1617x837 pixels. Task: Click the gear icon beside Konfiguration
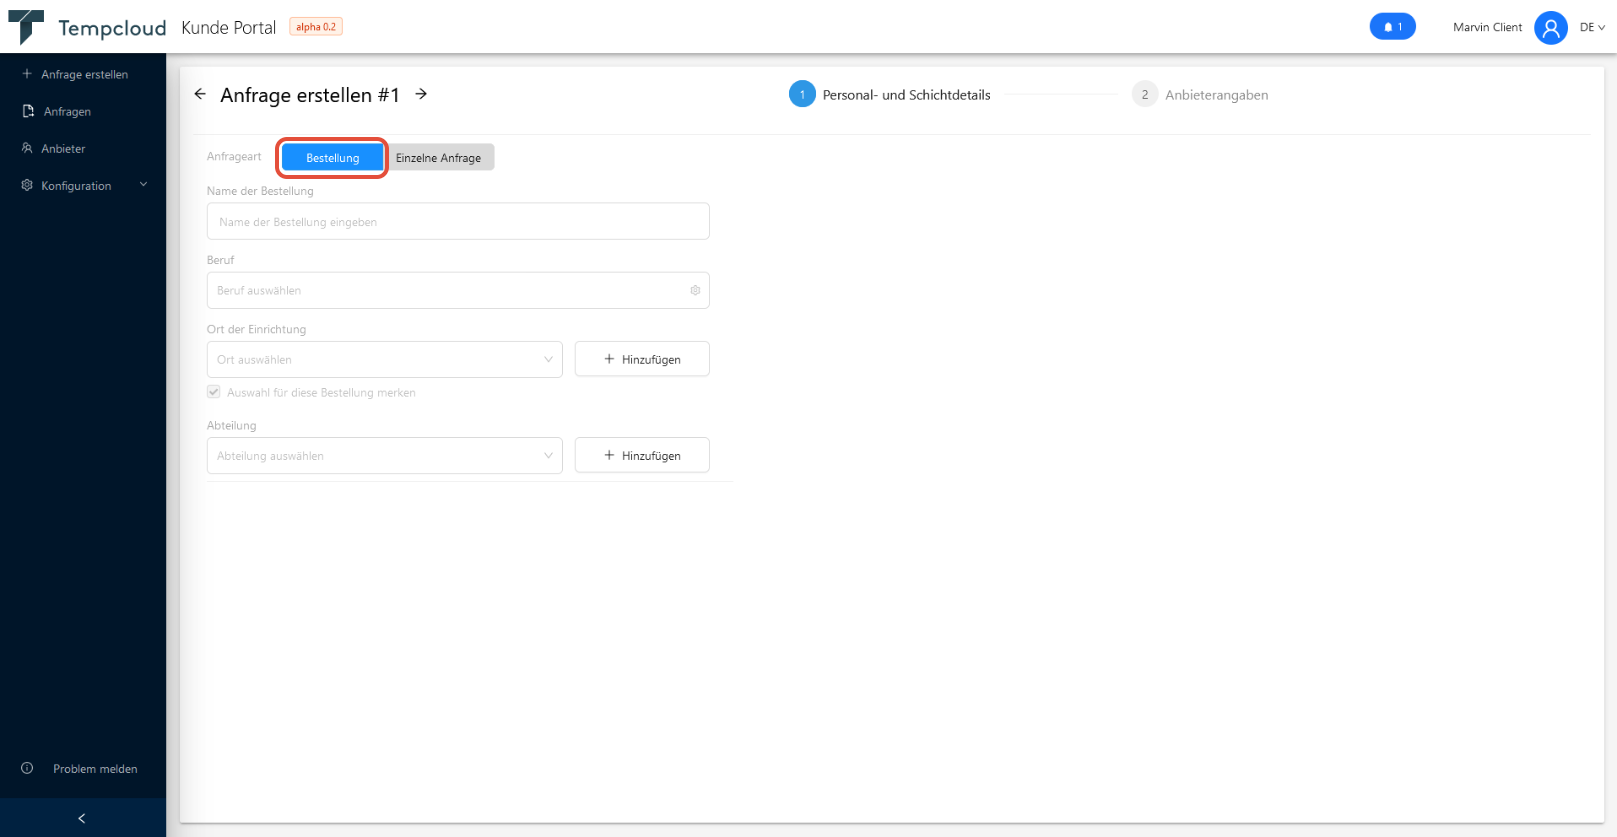[x=27, y=185]
